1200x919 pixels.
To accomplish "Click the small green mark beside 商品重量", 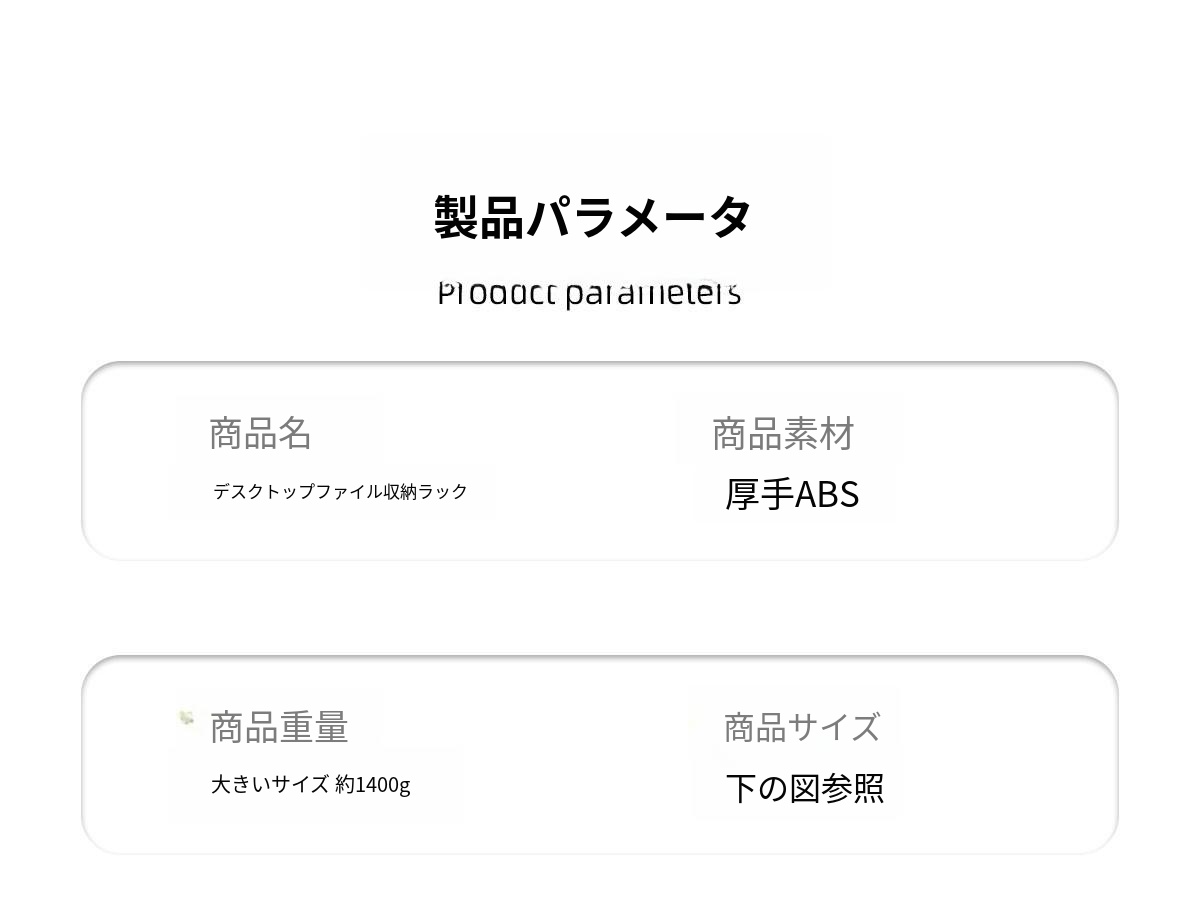I will pos(186,717).
